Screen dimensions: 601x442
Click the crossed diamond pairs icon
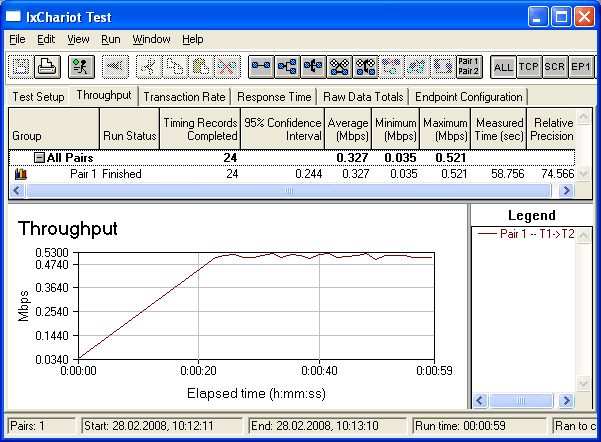[x=339, y=67]
